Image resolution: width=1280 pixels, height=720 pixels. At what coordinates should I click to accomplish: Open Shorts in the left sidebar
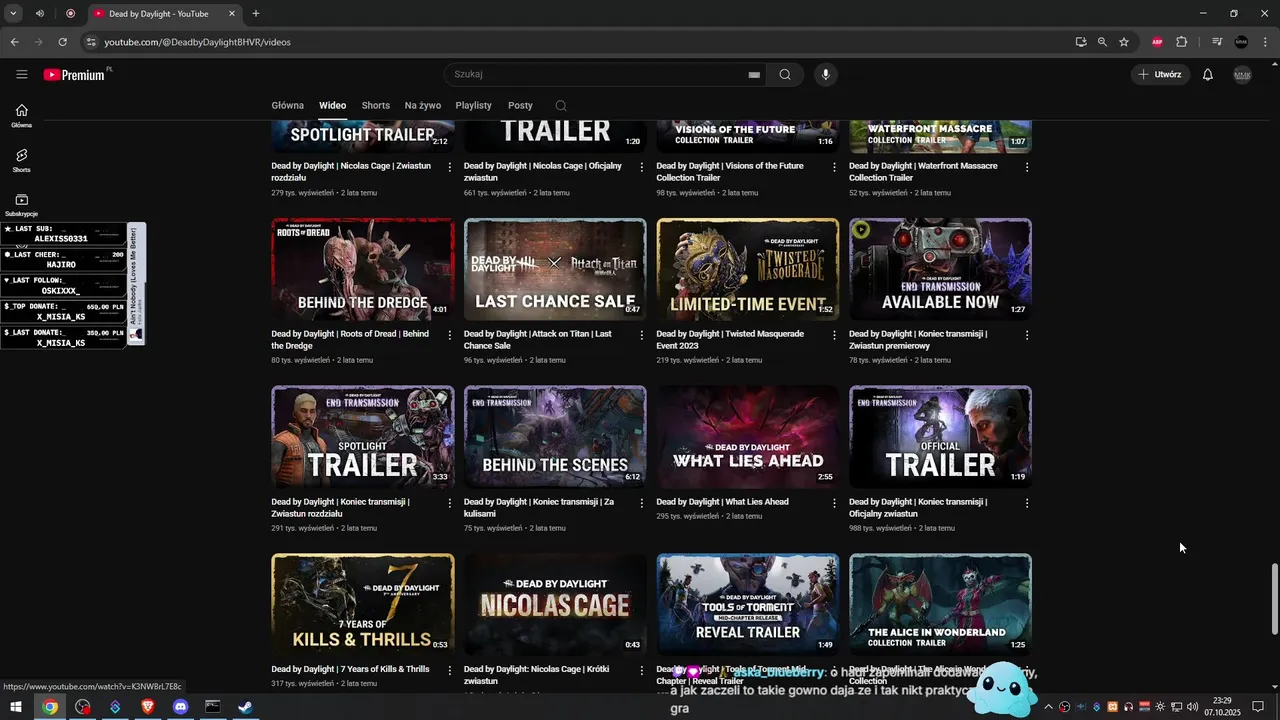tap(22, 160)
